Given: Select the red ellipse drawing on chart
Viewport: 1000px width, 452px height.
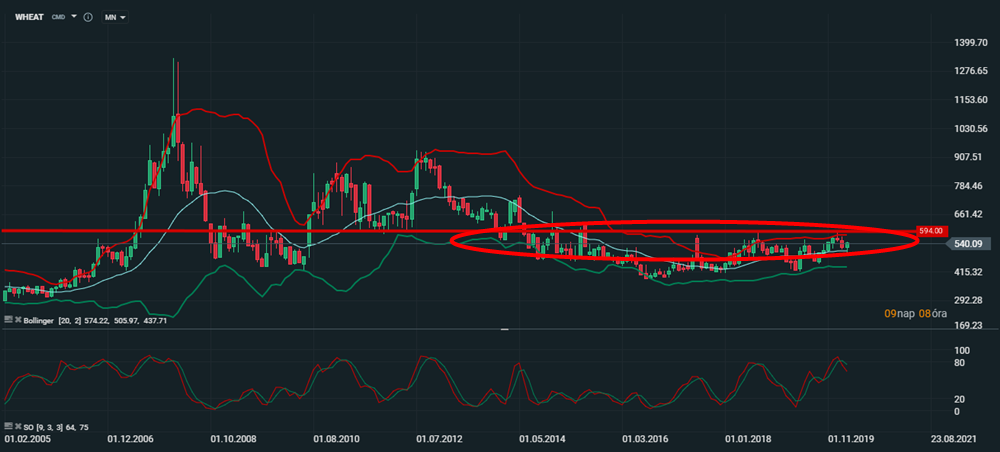Looking at the screenshot, I should click(x=684, y=221).
